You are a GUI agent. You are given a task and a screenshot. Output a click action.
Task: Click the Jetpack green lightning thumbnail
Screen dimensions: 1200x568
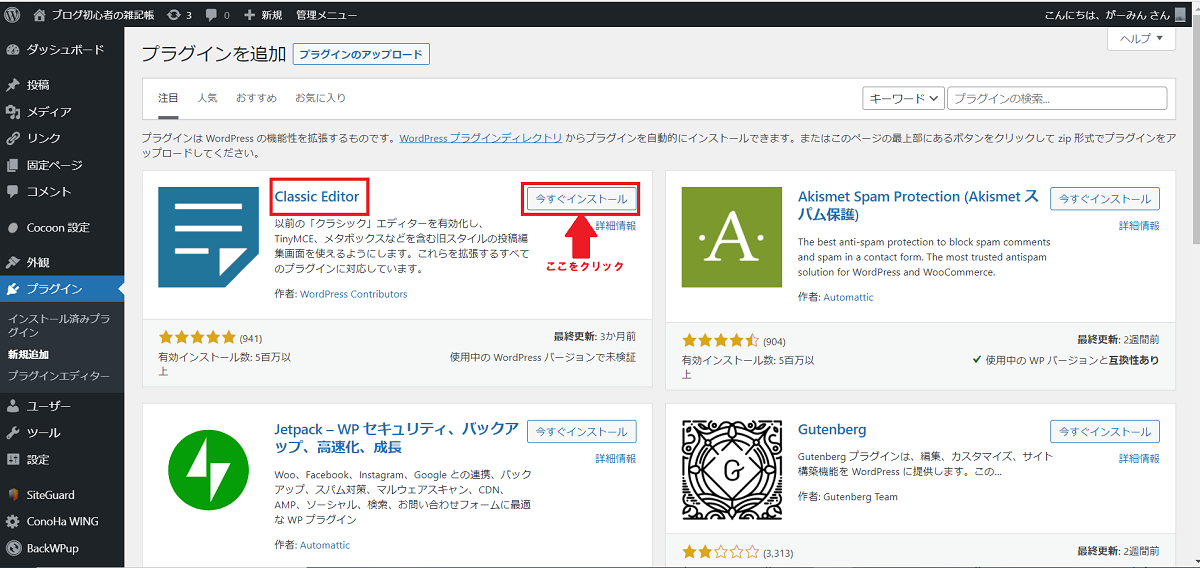[x=208, y=472]
